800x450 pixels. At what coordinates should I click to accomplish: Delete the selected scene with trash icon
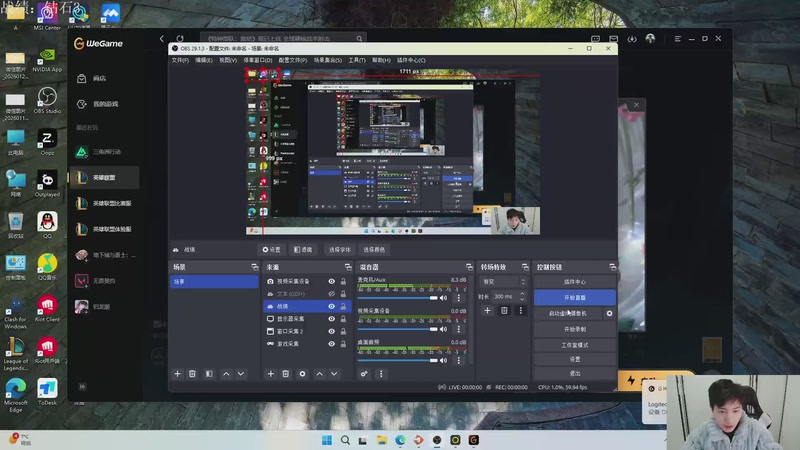tap(192, 374)
